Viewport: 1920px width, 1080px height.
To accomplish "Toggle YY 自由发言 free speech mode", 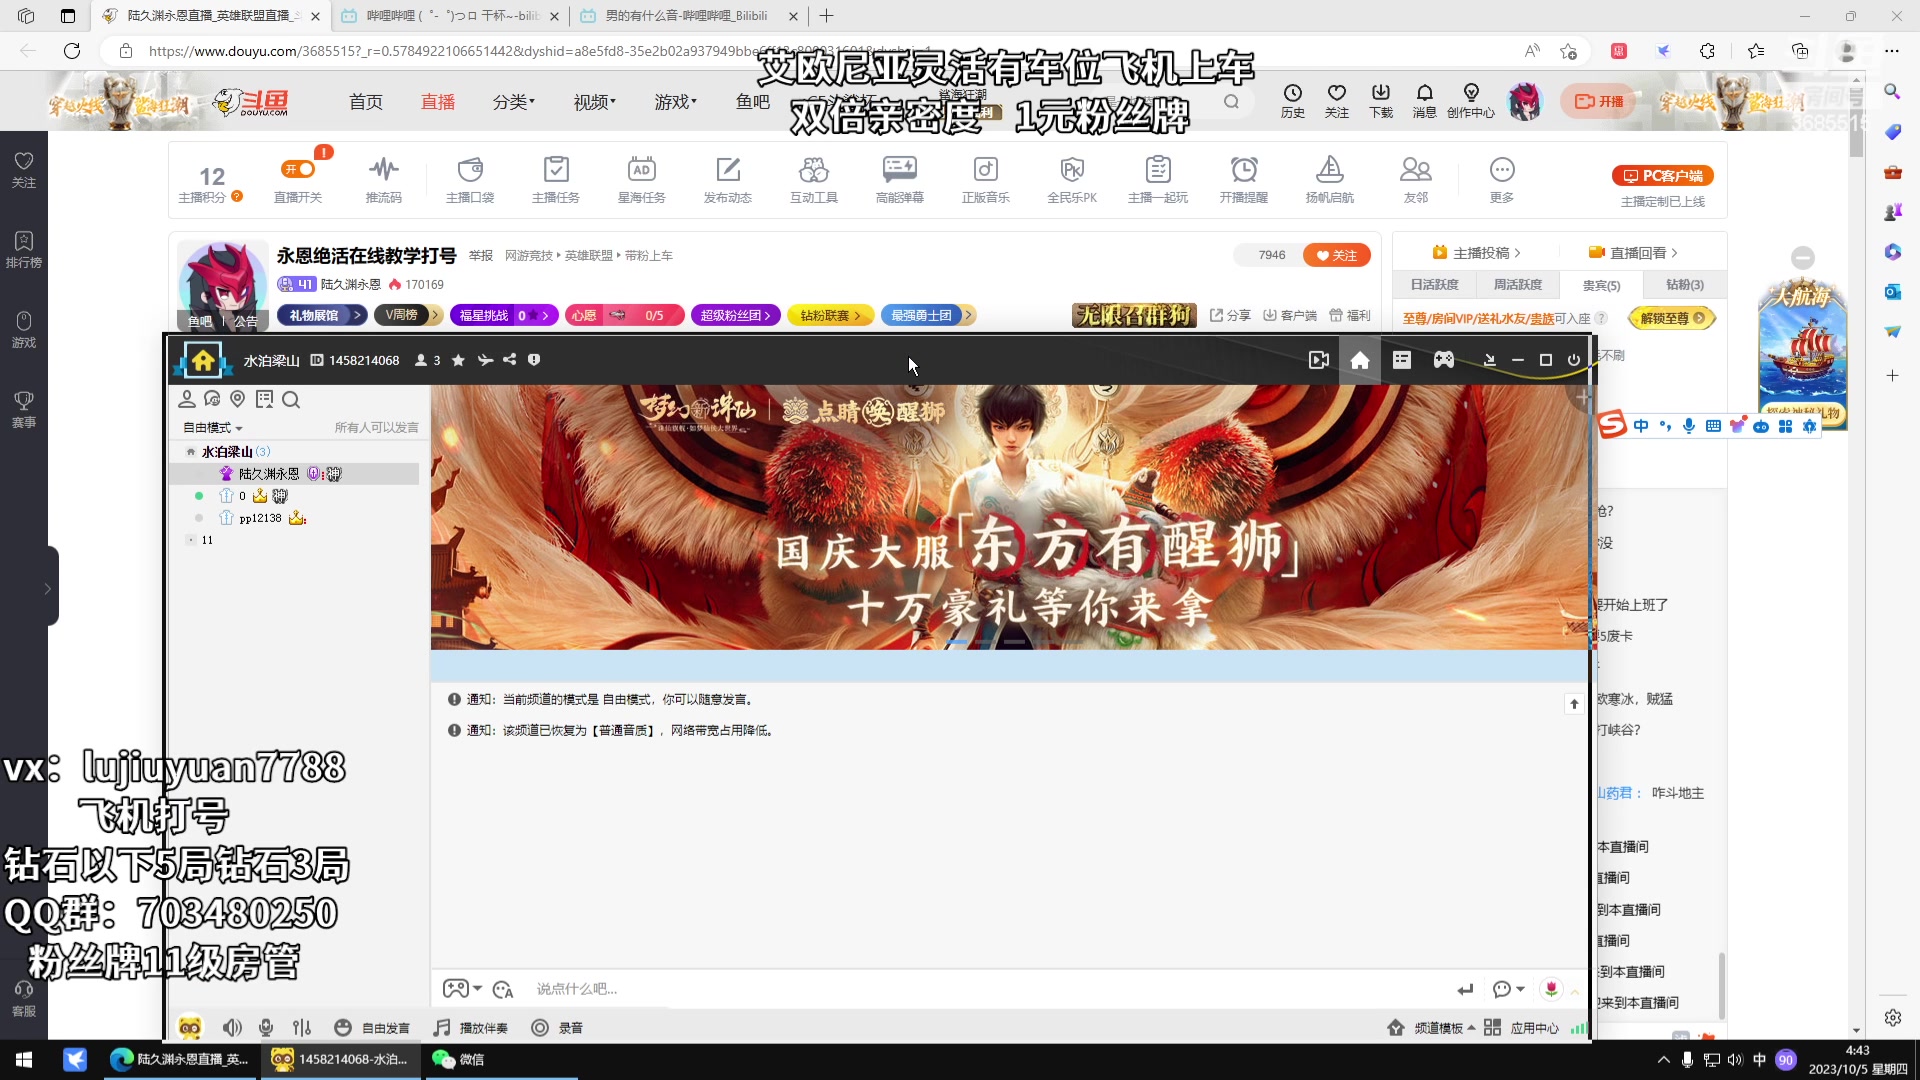I will [372, 1028].
